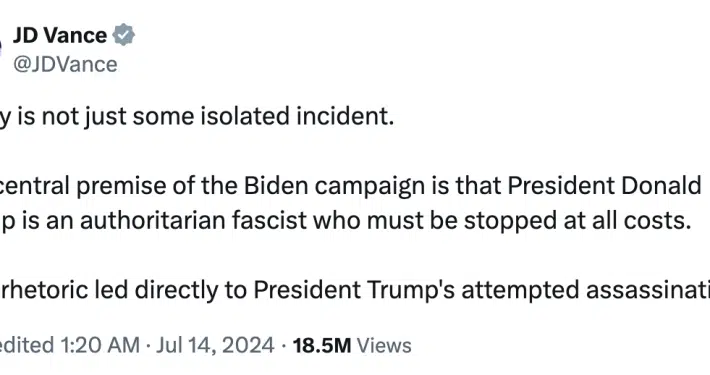Click the word 'attempted' in last line
The height and width of the screenshot is (375, 710).
pos(520,290)
